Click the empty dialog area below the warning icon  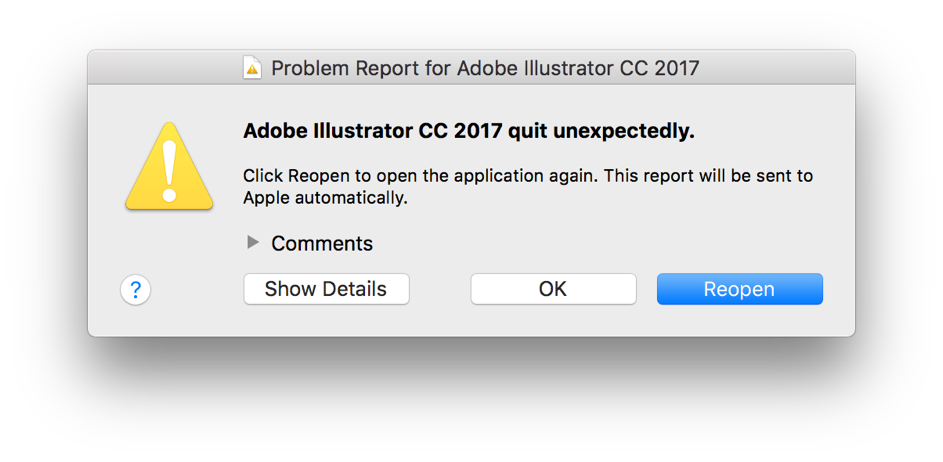tap(168, 245)
